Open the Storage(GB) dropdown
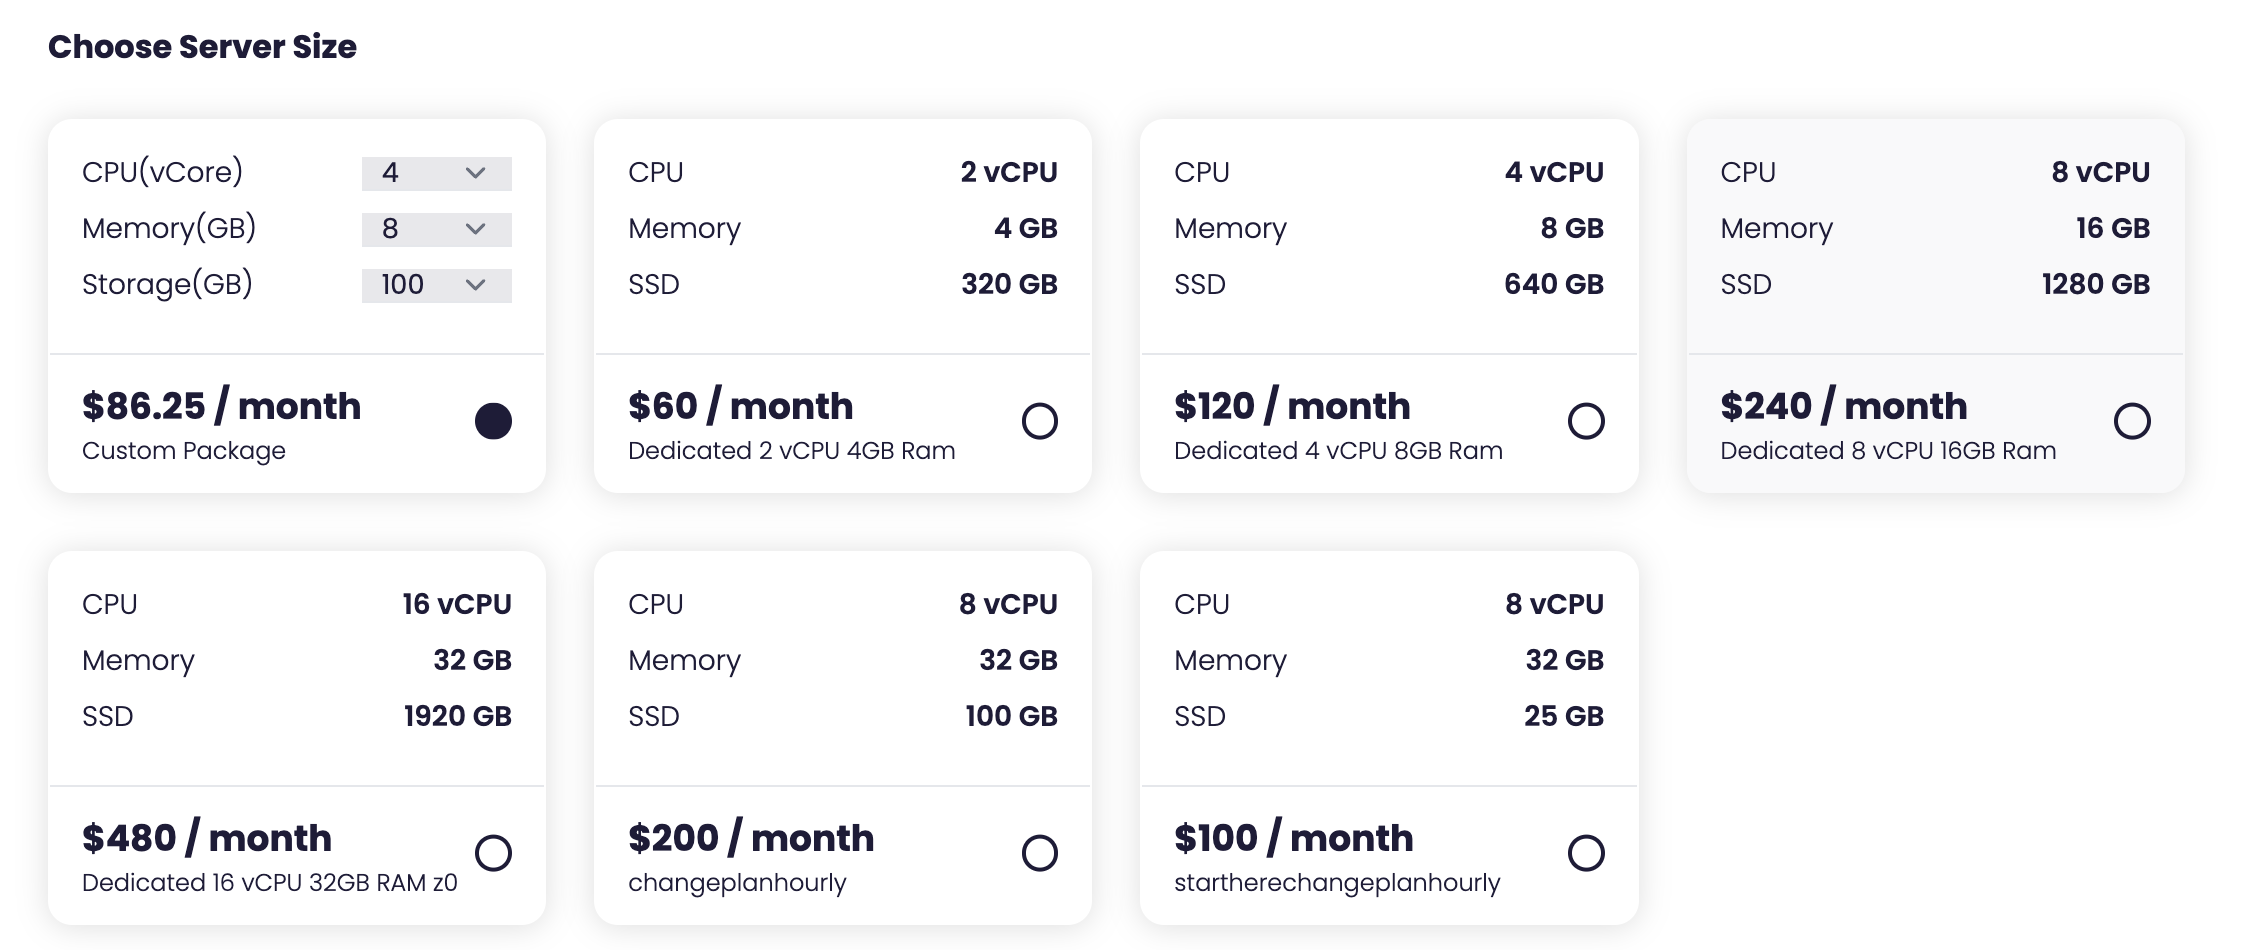Screen dimensions: 2252x950 [x=435, y=285]
